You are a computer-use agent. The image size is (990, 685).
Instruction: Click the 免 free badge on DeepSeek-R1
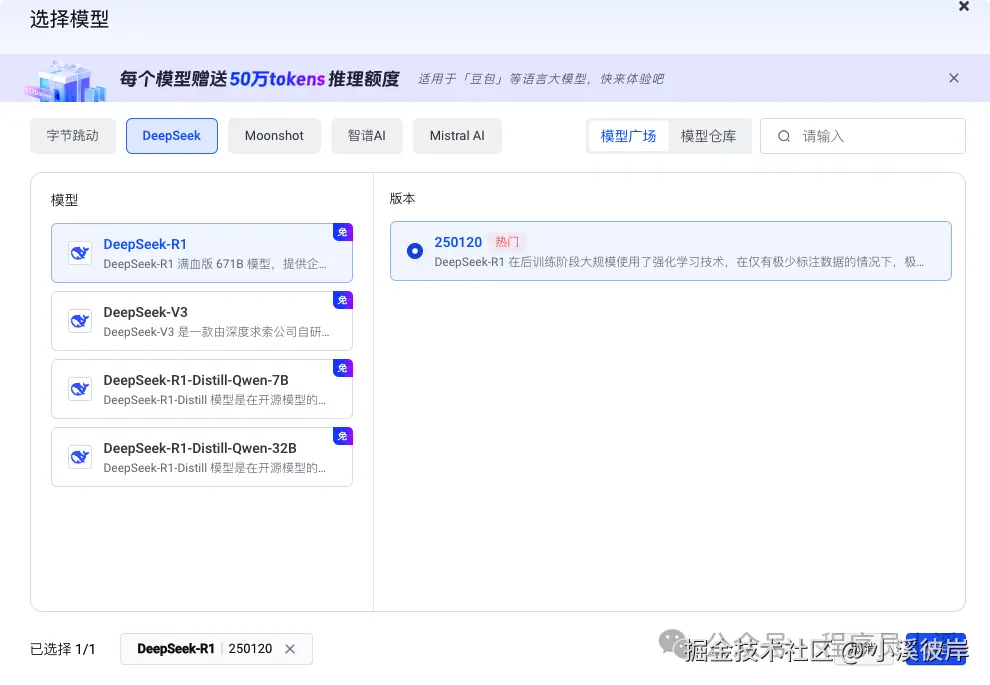tap(343, 231)
